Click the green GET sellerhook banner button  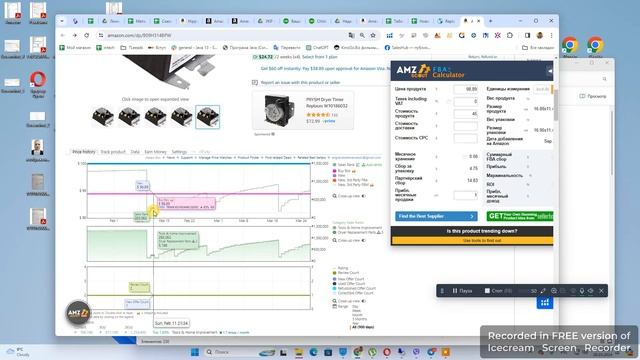520,216
